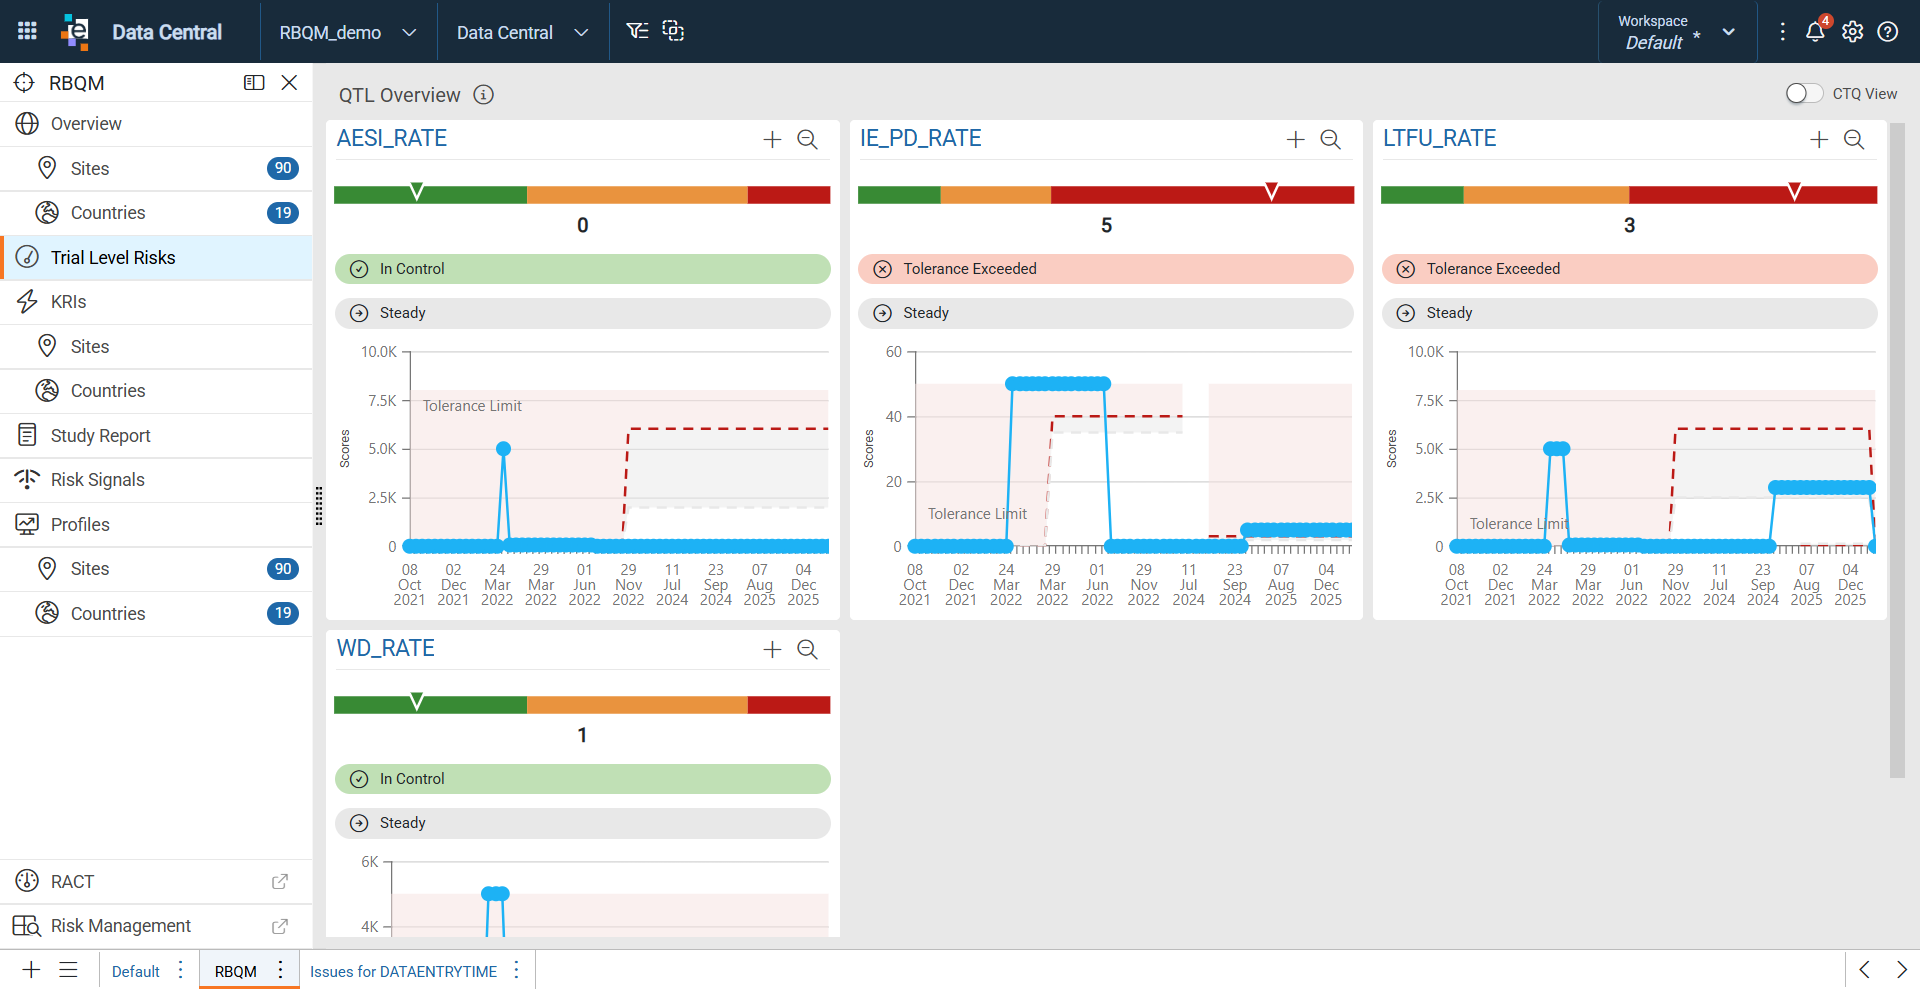1920x989 pixels.
Task: Click the Data Central logo icon
Action: tap(75, 31)
